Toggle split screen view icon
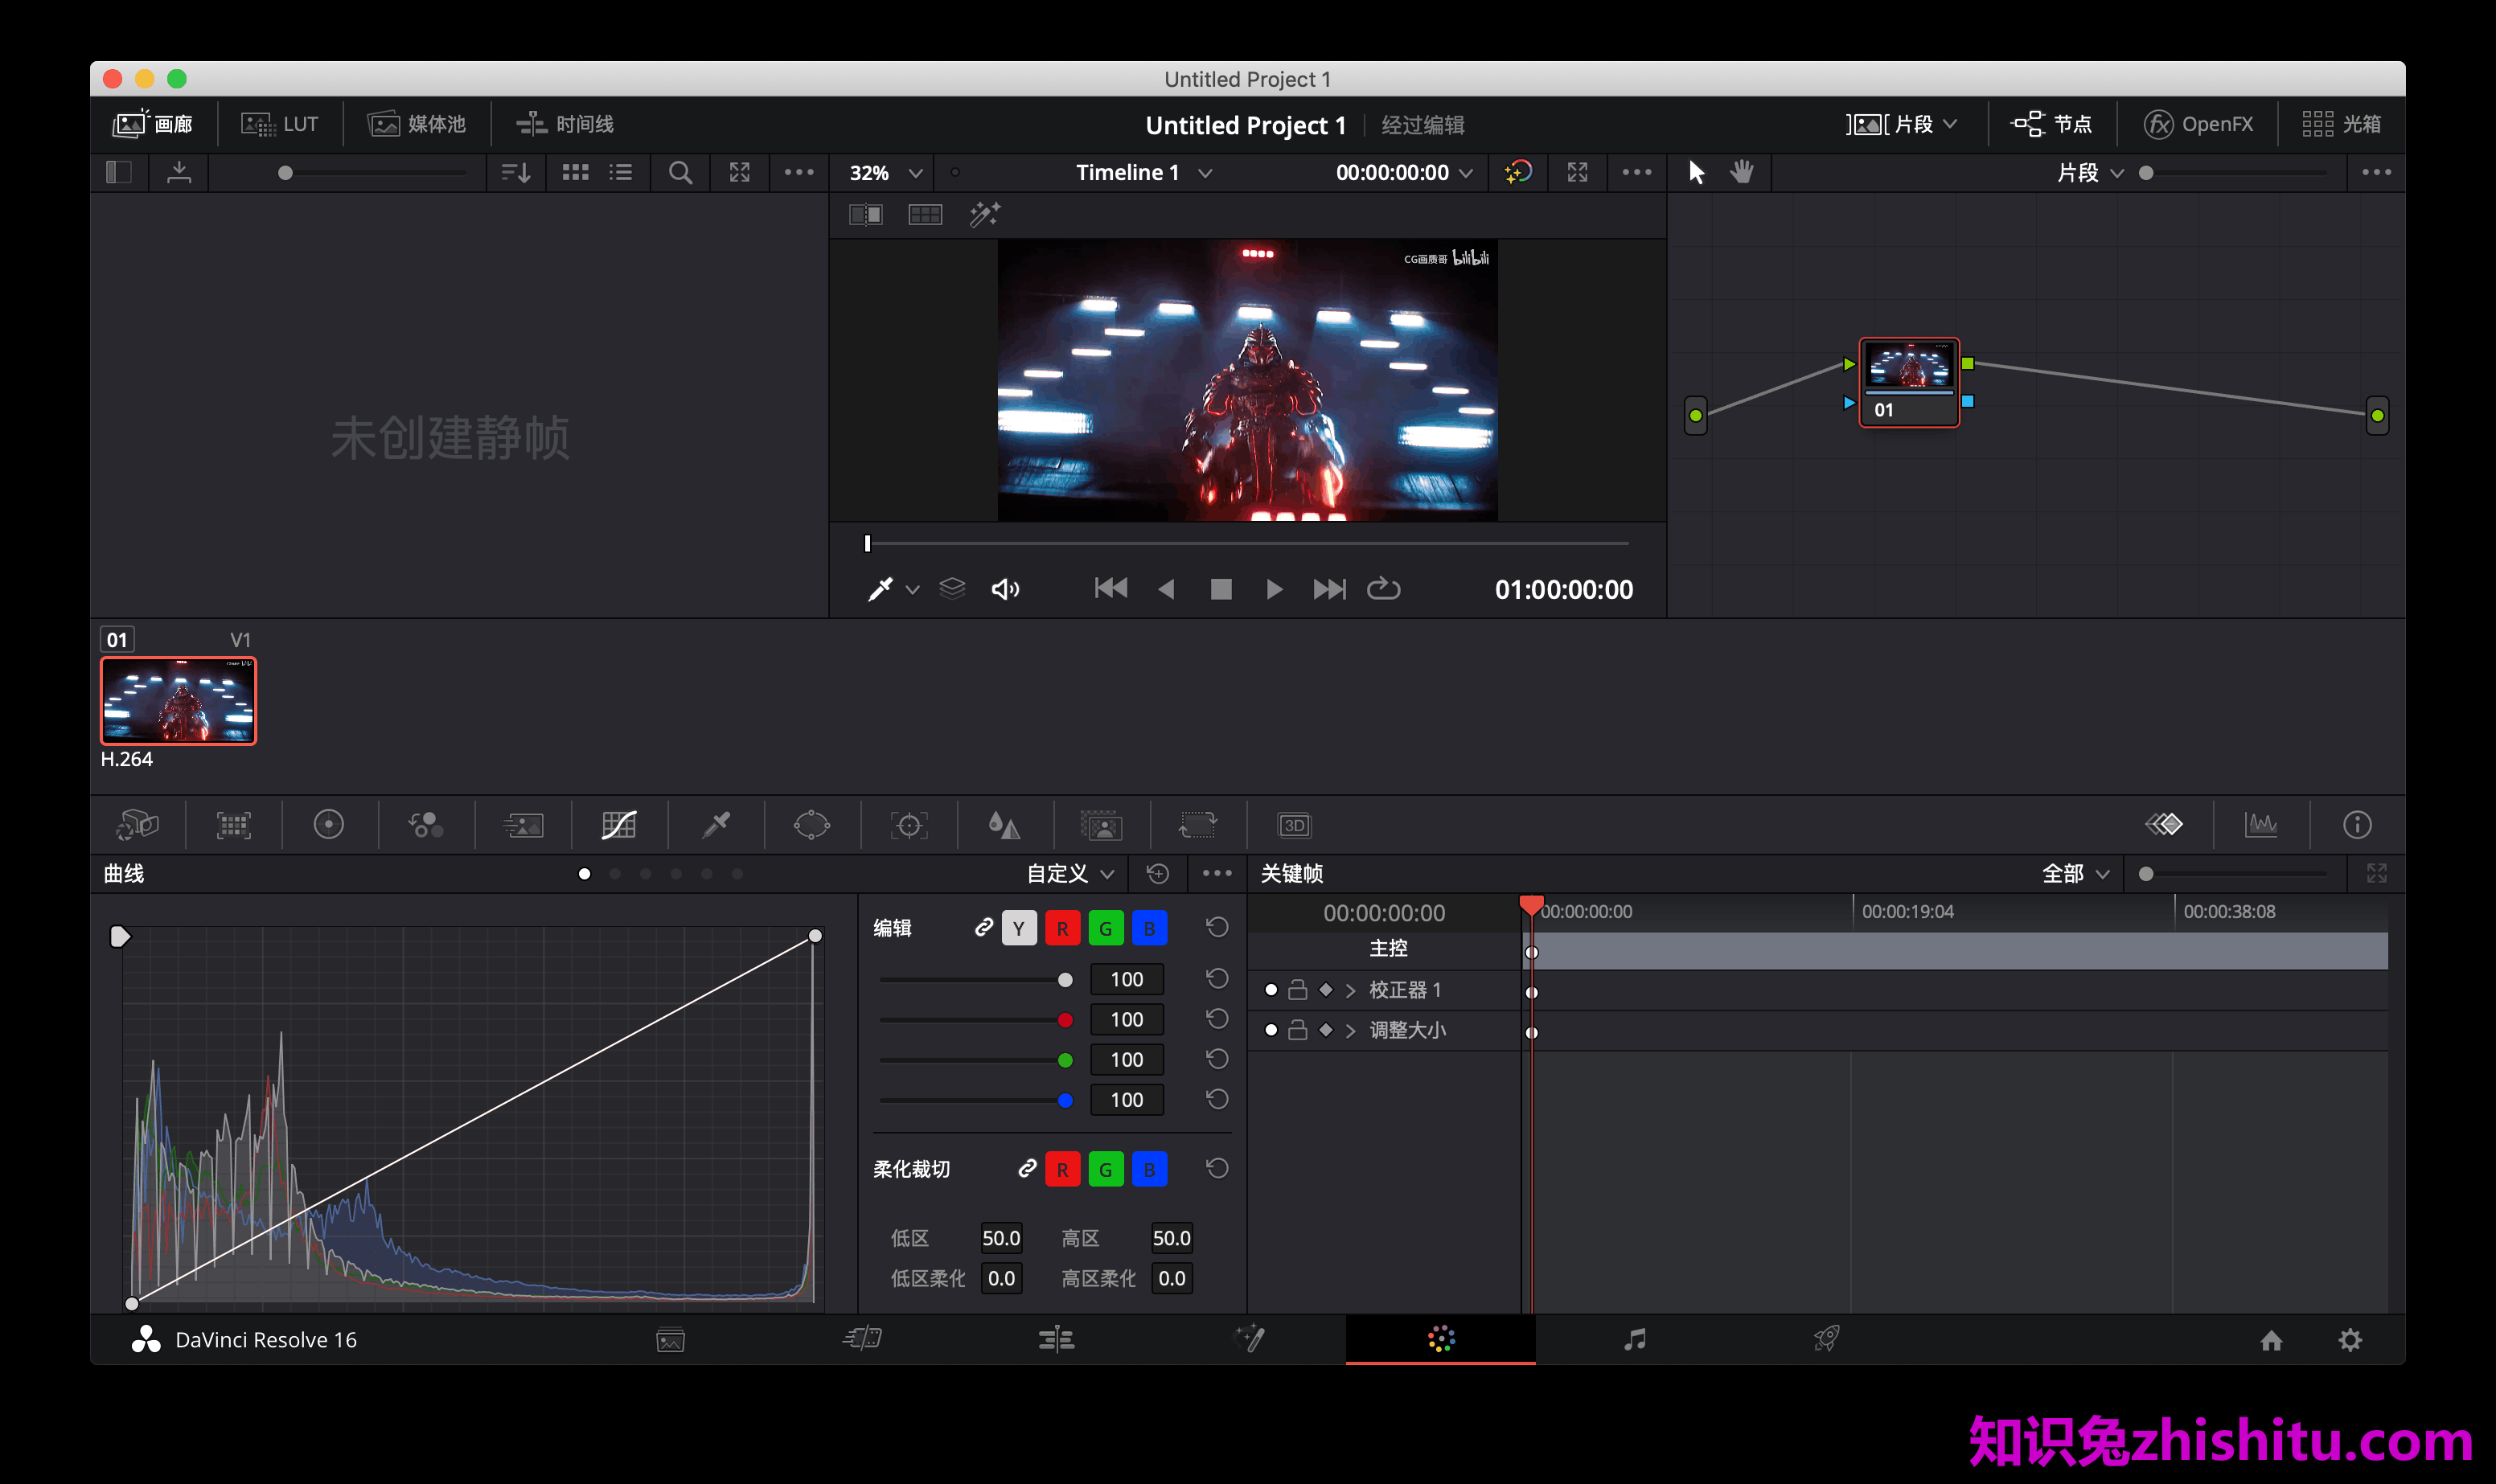Image resolution: width=2496 pixels, height=1484 pixels. click(x=925, y=214)
